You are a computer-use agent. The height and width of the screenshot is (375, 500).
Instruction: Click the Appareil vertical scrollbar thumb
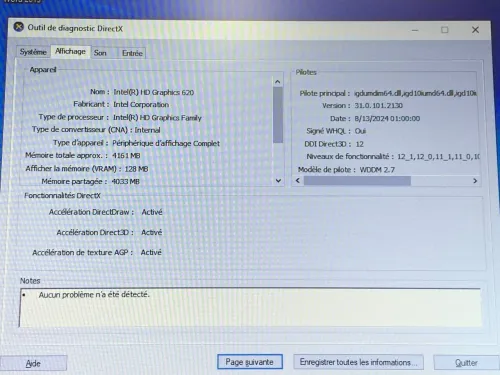pyautogui.click(x=278, y=115)
